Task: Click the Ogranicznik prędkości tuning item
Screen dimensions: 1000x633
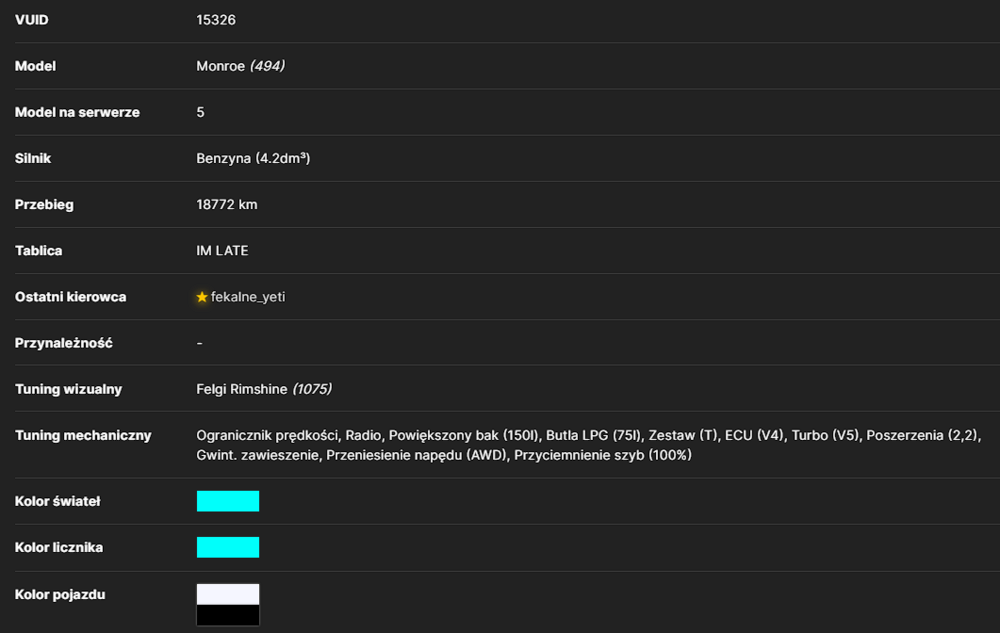Action: point(267,435)
